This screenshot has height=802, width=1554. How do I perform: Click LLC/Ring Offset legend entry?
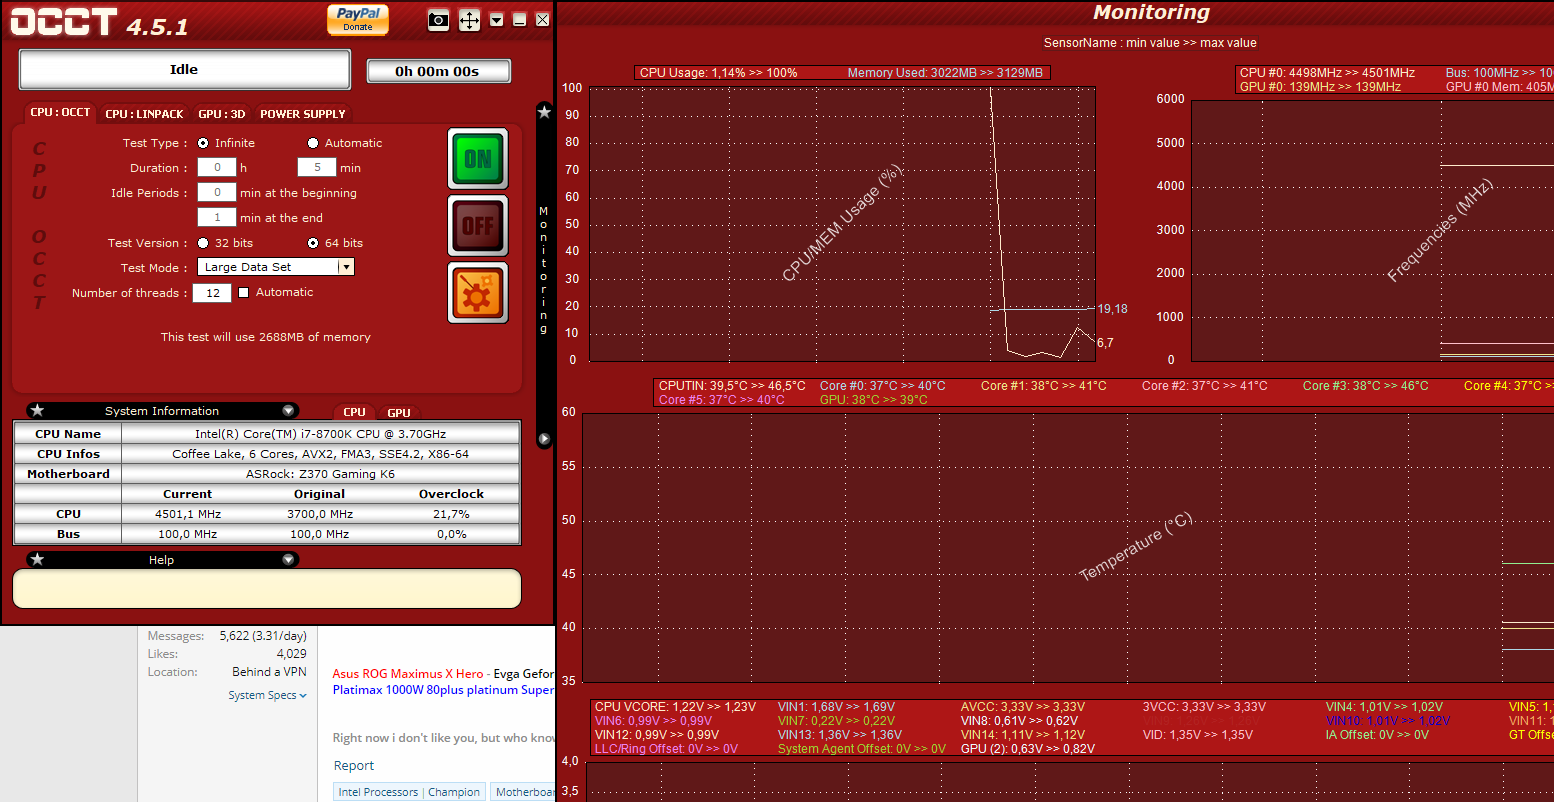point(666,749)
